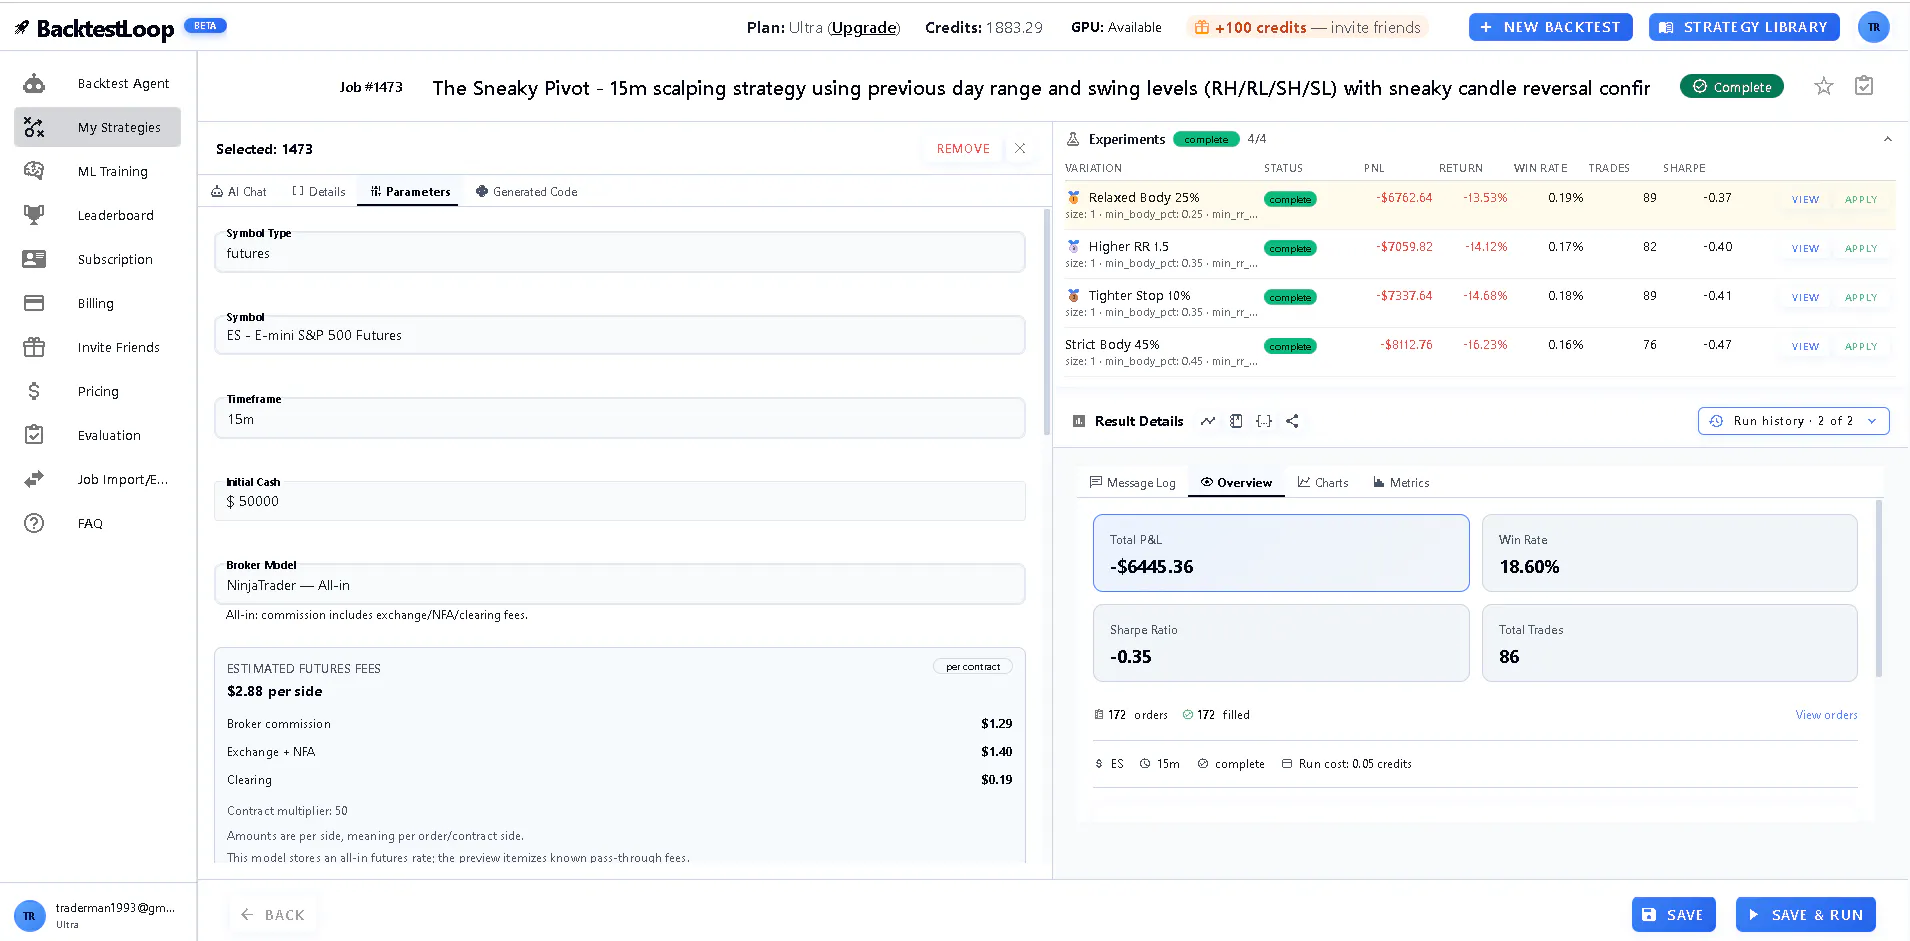Click the Higher RR 1.5 medal icon
The height and width of the screenshot is (941, 1910).
(1073, 247)
